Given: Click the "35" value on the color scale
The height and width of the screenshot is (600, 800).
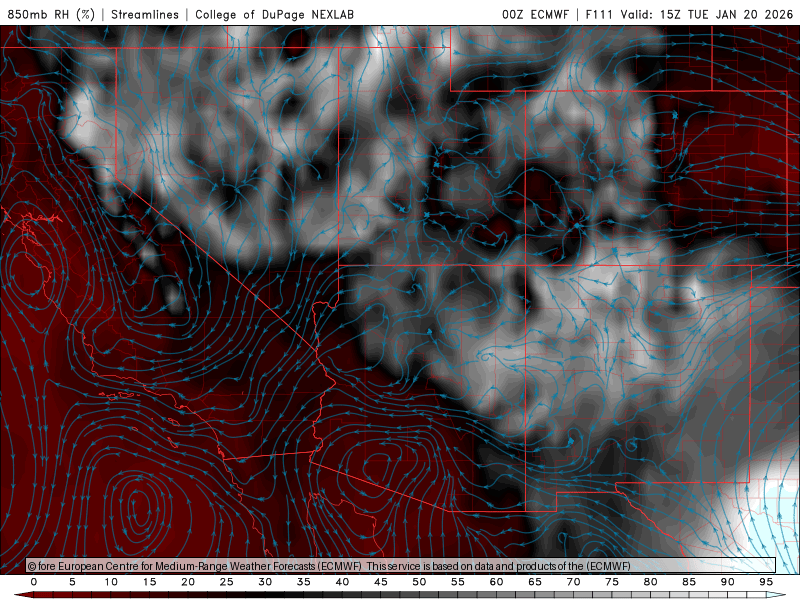Looking at the screenshot, I should pyautogui.click(x=304, y=582).
